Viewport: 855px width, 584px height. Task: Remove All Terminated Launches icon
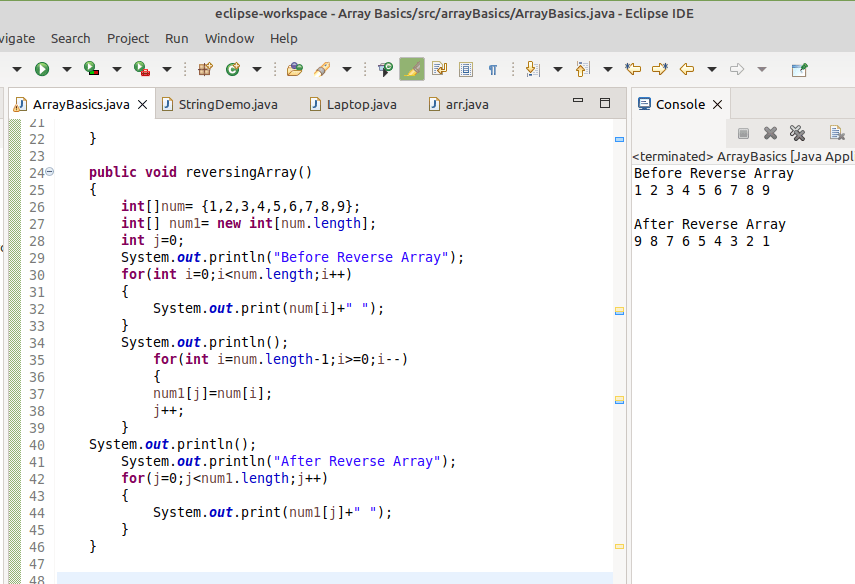[x=797, y=133]
